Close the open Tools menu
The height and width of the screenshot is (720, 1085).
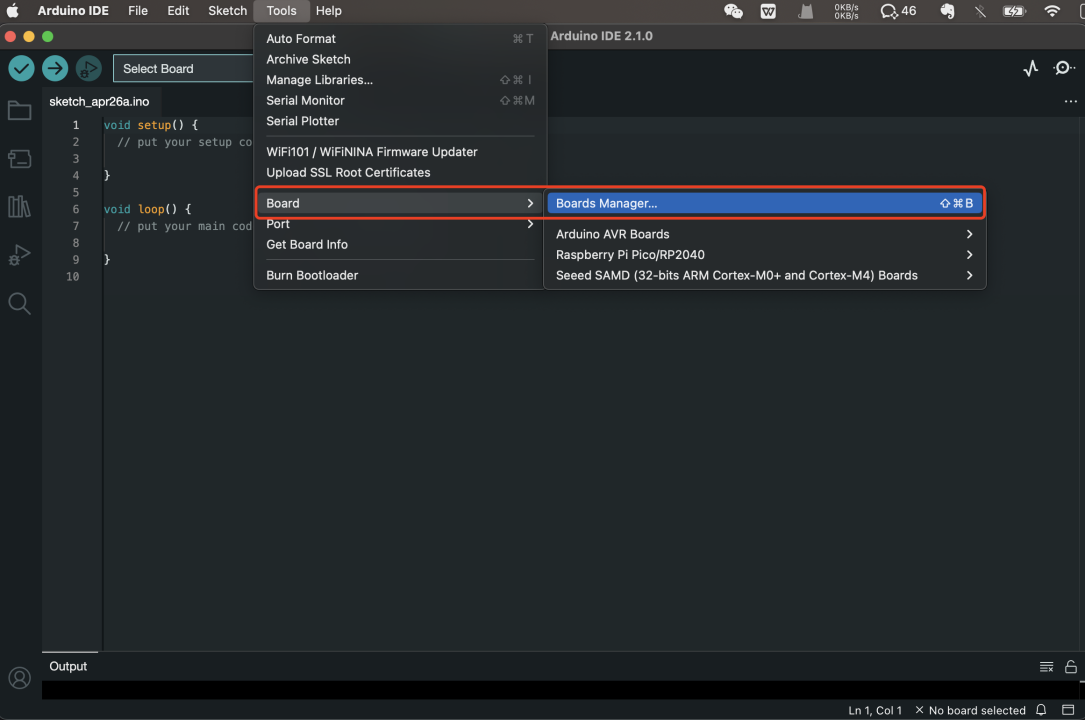(x=282, y=10)
